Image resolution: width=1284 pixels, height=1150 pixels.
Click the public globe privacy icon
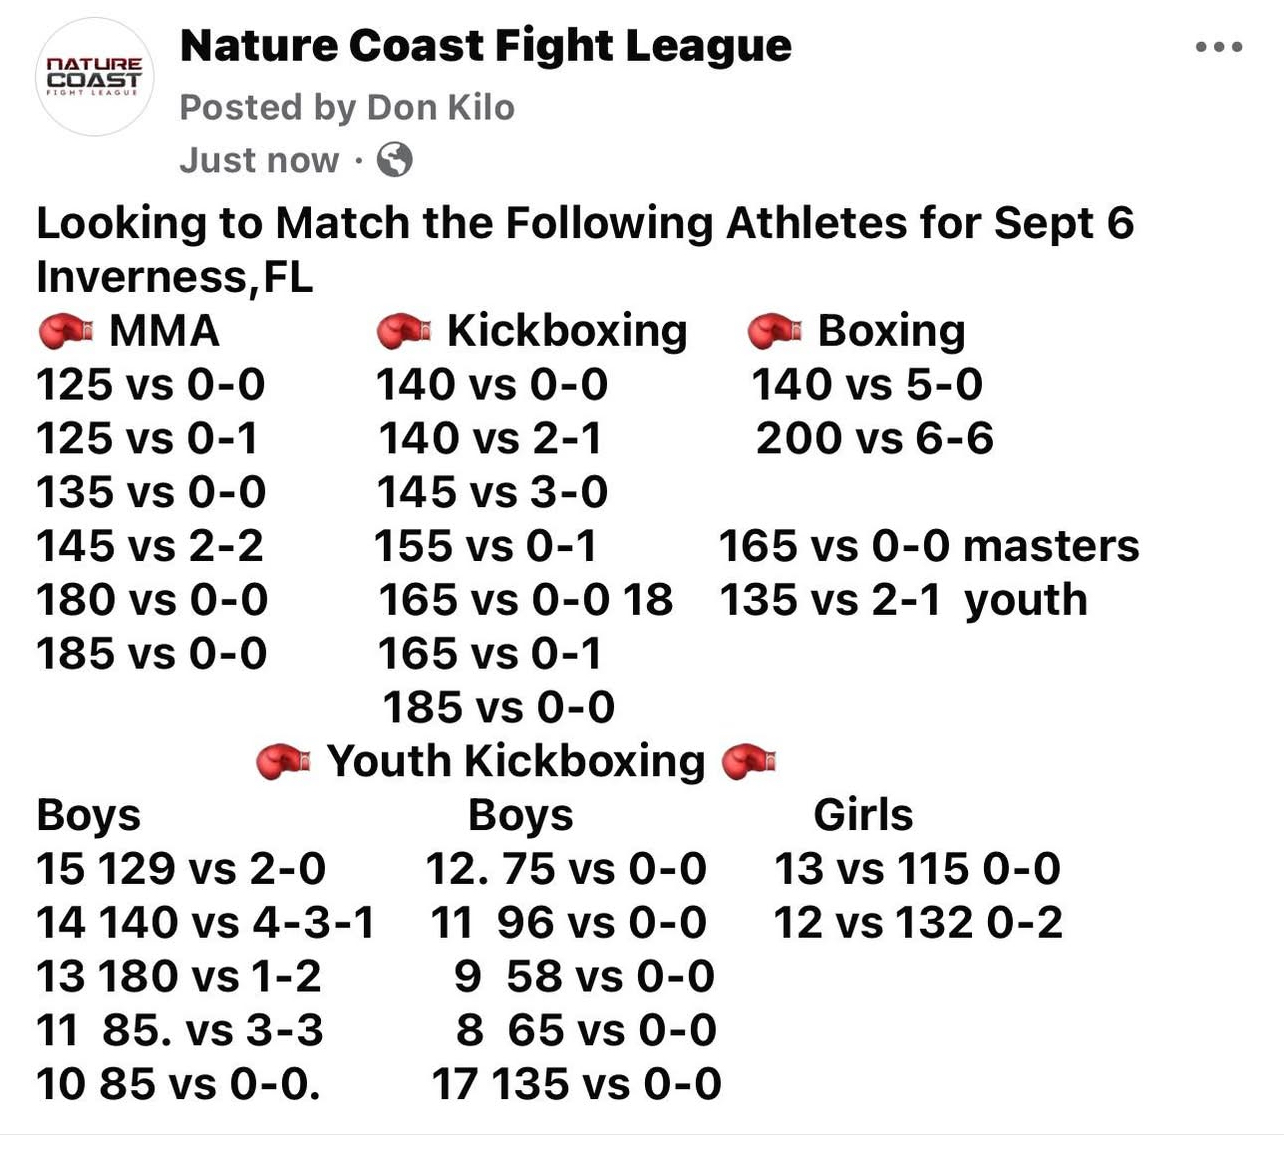[394, 160]
